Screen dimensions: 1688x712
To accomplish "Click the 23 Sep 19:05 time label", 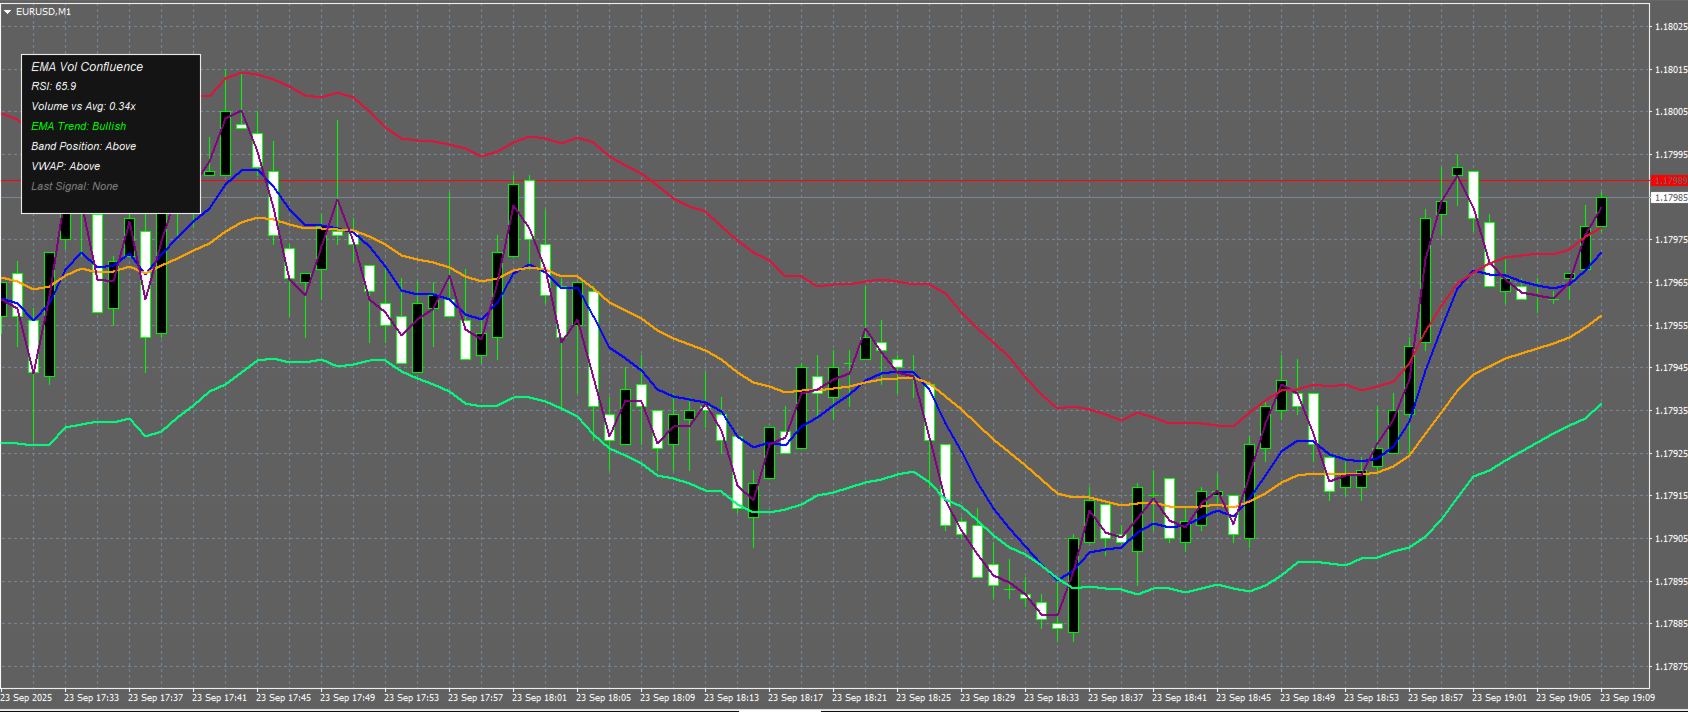I will [1564, 698].
